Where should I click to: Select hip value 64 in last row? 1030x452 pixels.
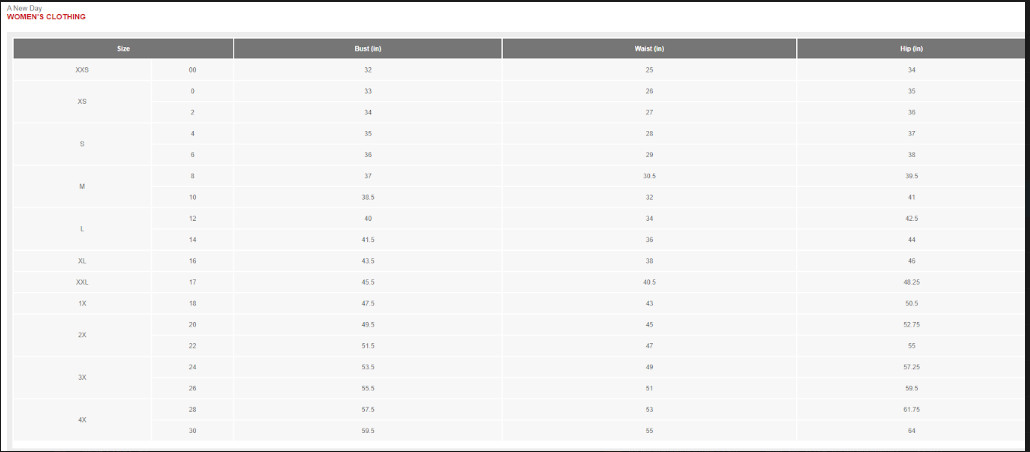point(911,431)
